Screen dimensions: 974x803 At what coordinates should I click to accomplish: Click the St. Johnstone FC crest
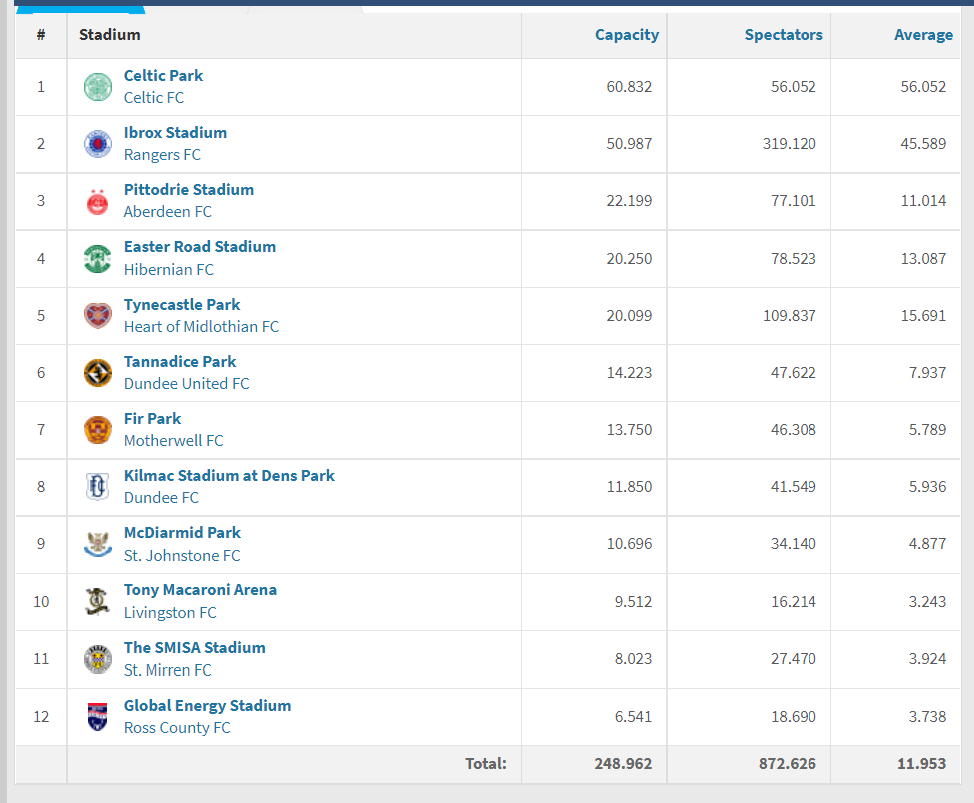click(x=97, y=544)
